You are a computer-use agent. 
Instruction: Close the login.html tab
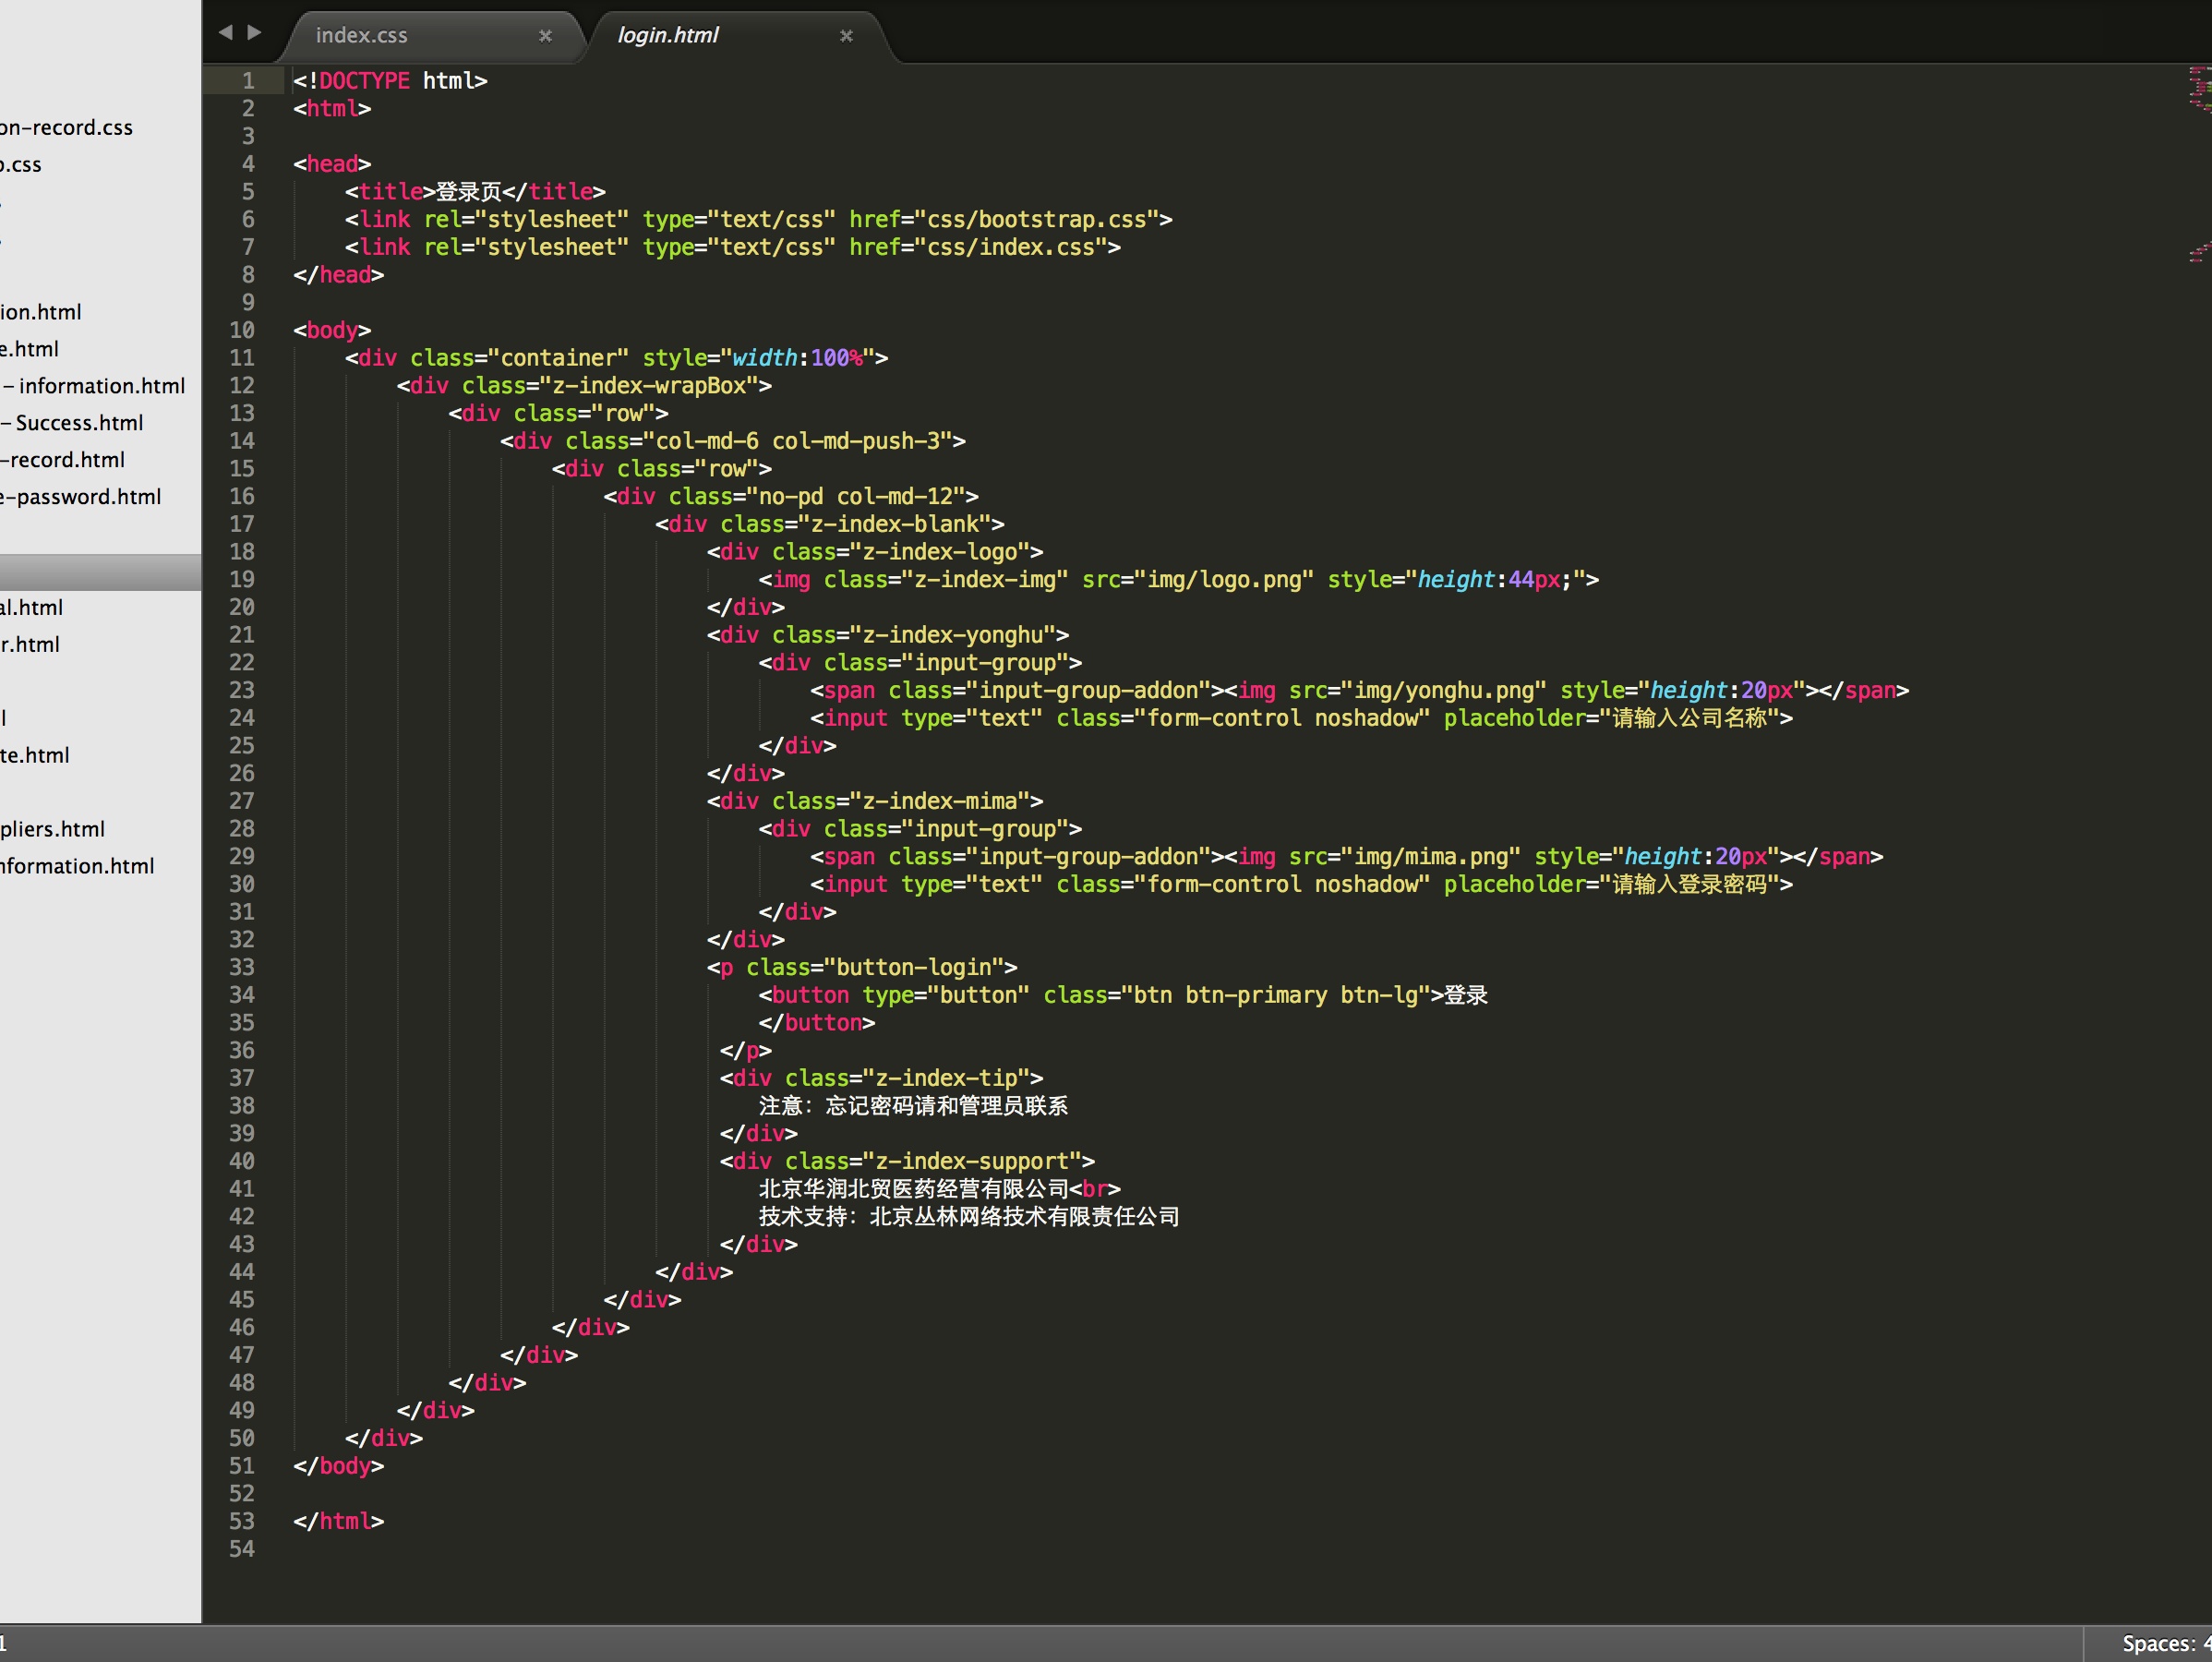(x=846, y=36)
